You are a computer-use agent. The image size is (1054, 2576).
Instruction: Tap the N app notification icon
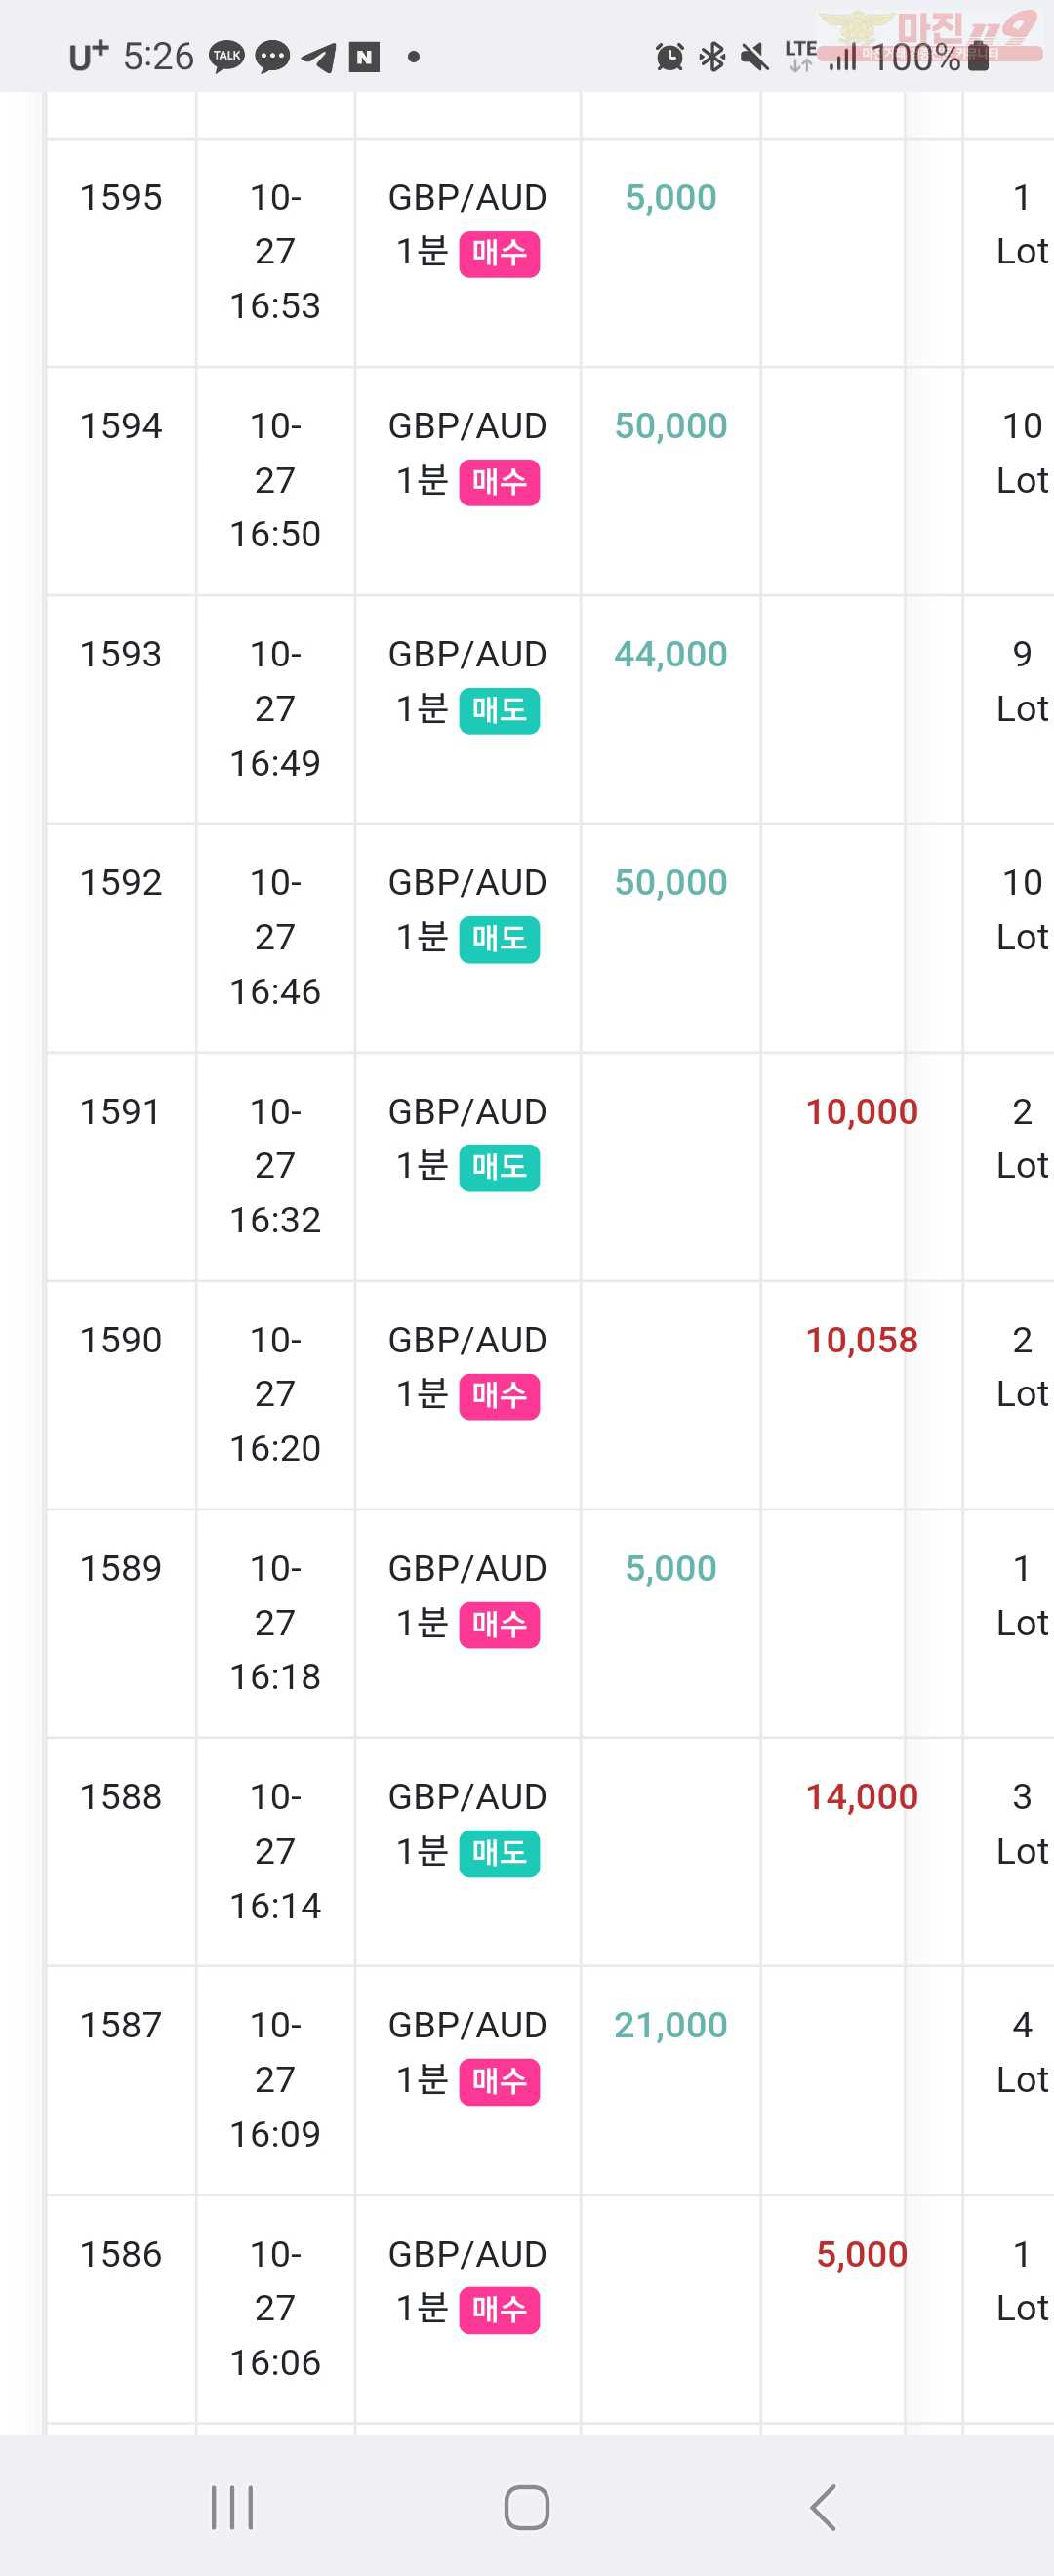[364, 57]
